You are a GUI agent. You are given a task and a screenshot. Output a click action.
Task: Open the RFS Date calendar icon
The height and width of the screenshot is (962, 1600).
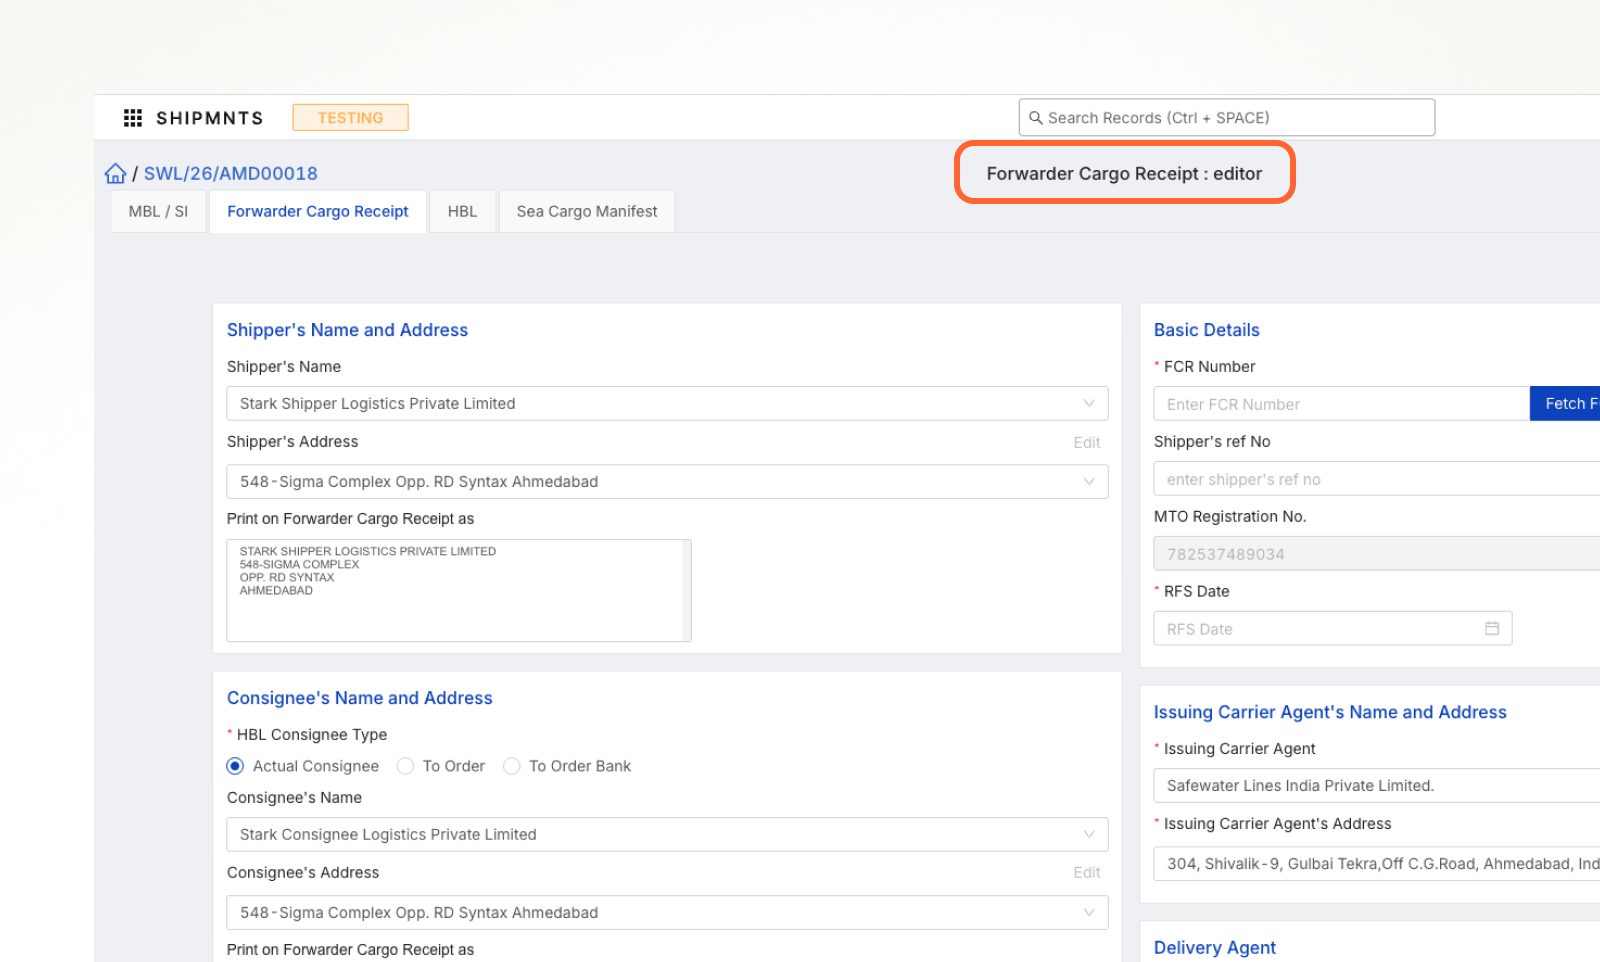(1491, 629)
